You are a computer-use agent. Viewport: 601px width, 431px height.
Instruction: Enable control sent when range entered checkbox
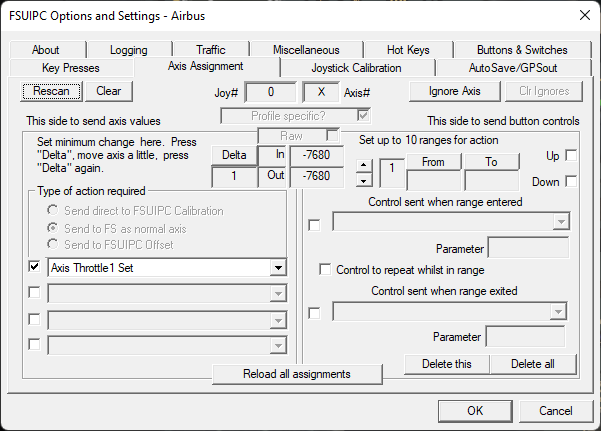click(314, 225)
